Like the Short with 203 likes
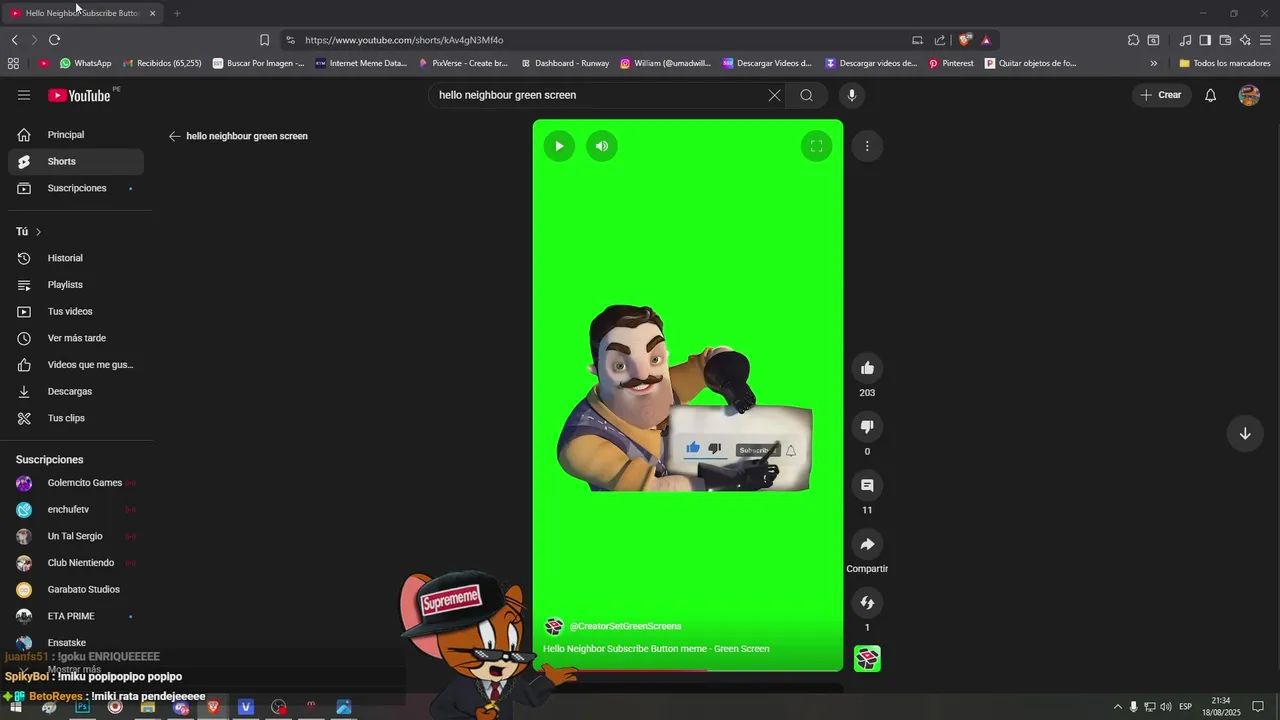The image size is (1280, 720). [x=867, y=368]
